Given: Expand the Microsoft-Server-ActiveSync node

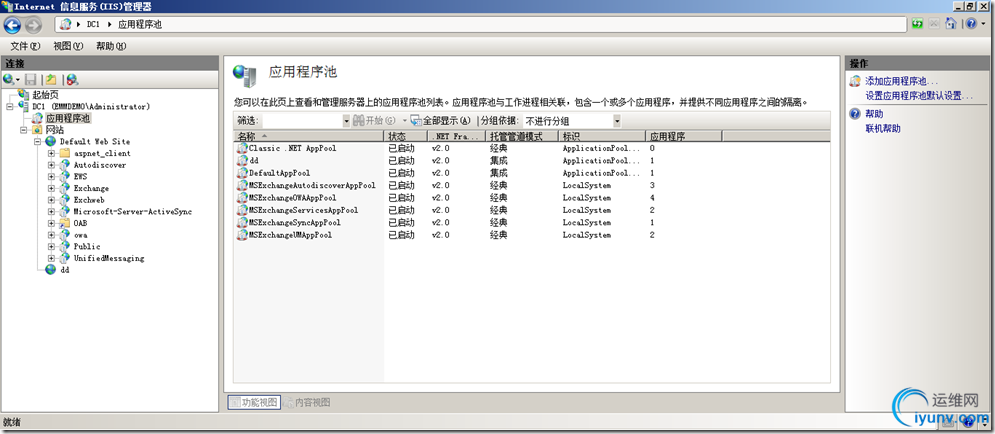Looking at the screenshot, I should [x=51, y=211].
